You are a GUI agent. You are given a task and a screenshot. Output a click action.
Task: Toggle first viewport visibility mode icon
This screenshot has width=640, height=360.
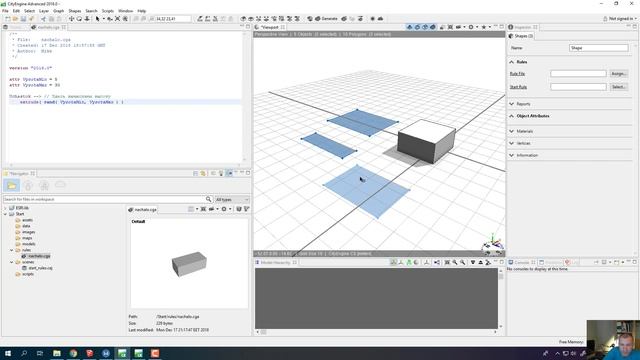coord(409,27)
